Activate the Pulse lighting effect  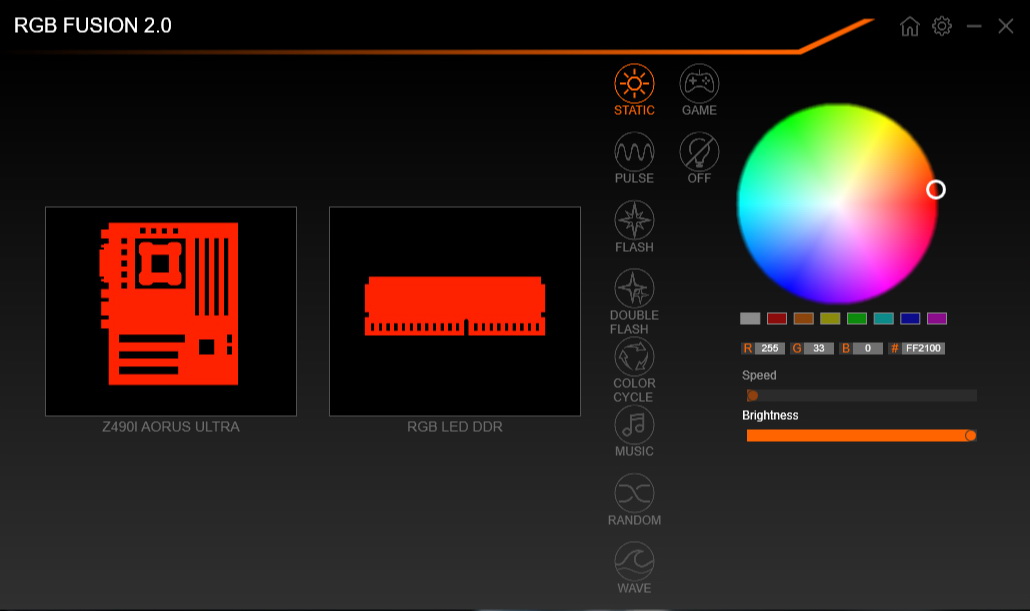634,152
